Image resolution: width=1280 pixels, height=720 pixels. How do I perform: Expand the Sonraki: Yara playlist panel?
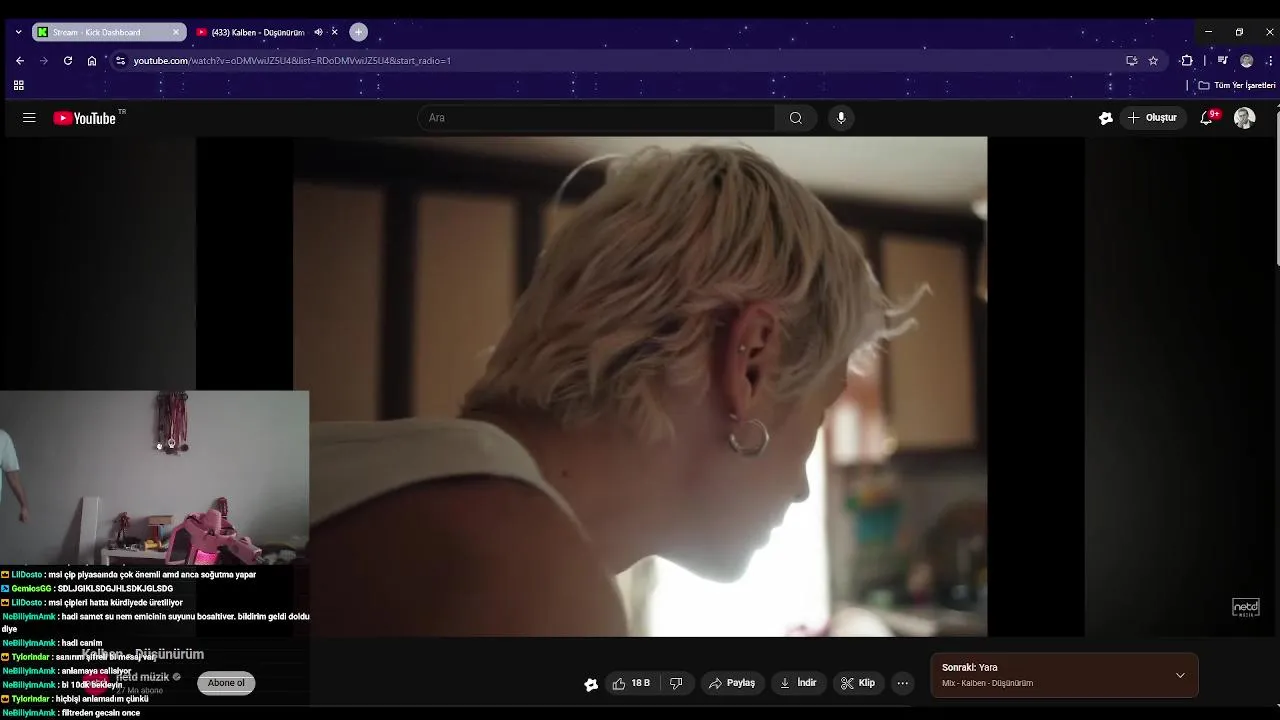click(x=1180, y=675)
